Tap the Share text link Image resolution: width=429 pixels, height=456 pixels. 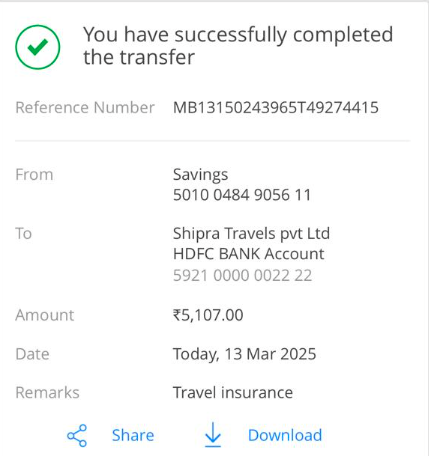pos(133,435)
